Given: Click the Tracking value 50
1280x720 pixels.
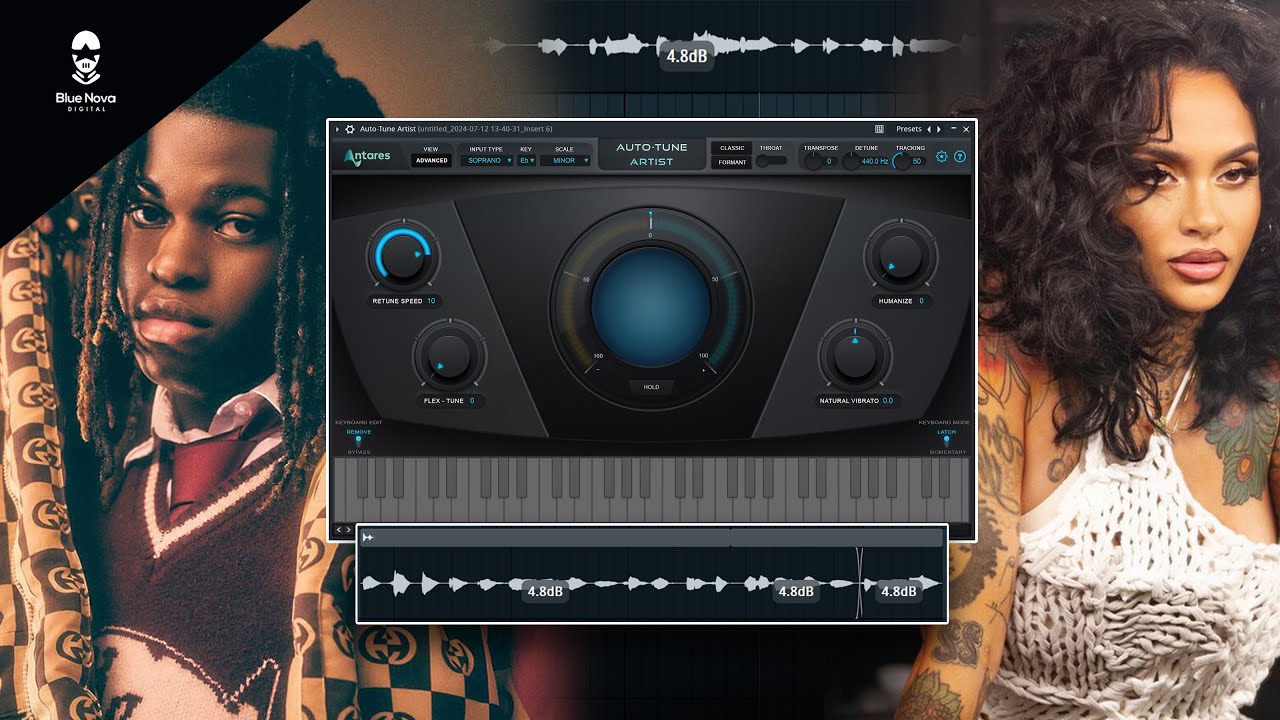Looking at the screenshot, I should click(917, 161).
